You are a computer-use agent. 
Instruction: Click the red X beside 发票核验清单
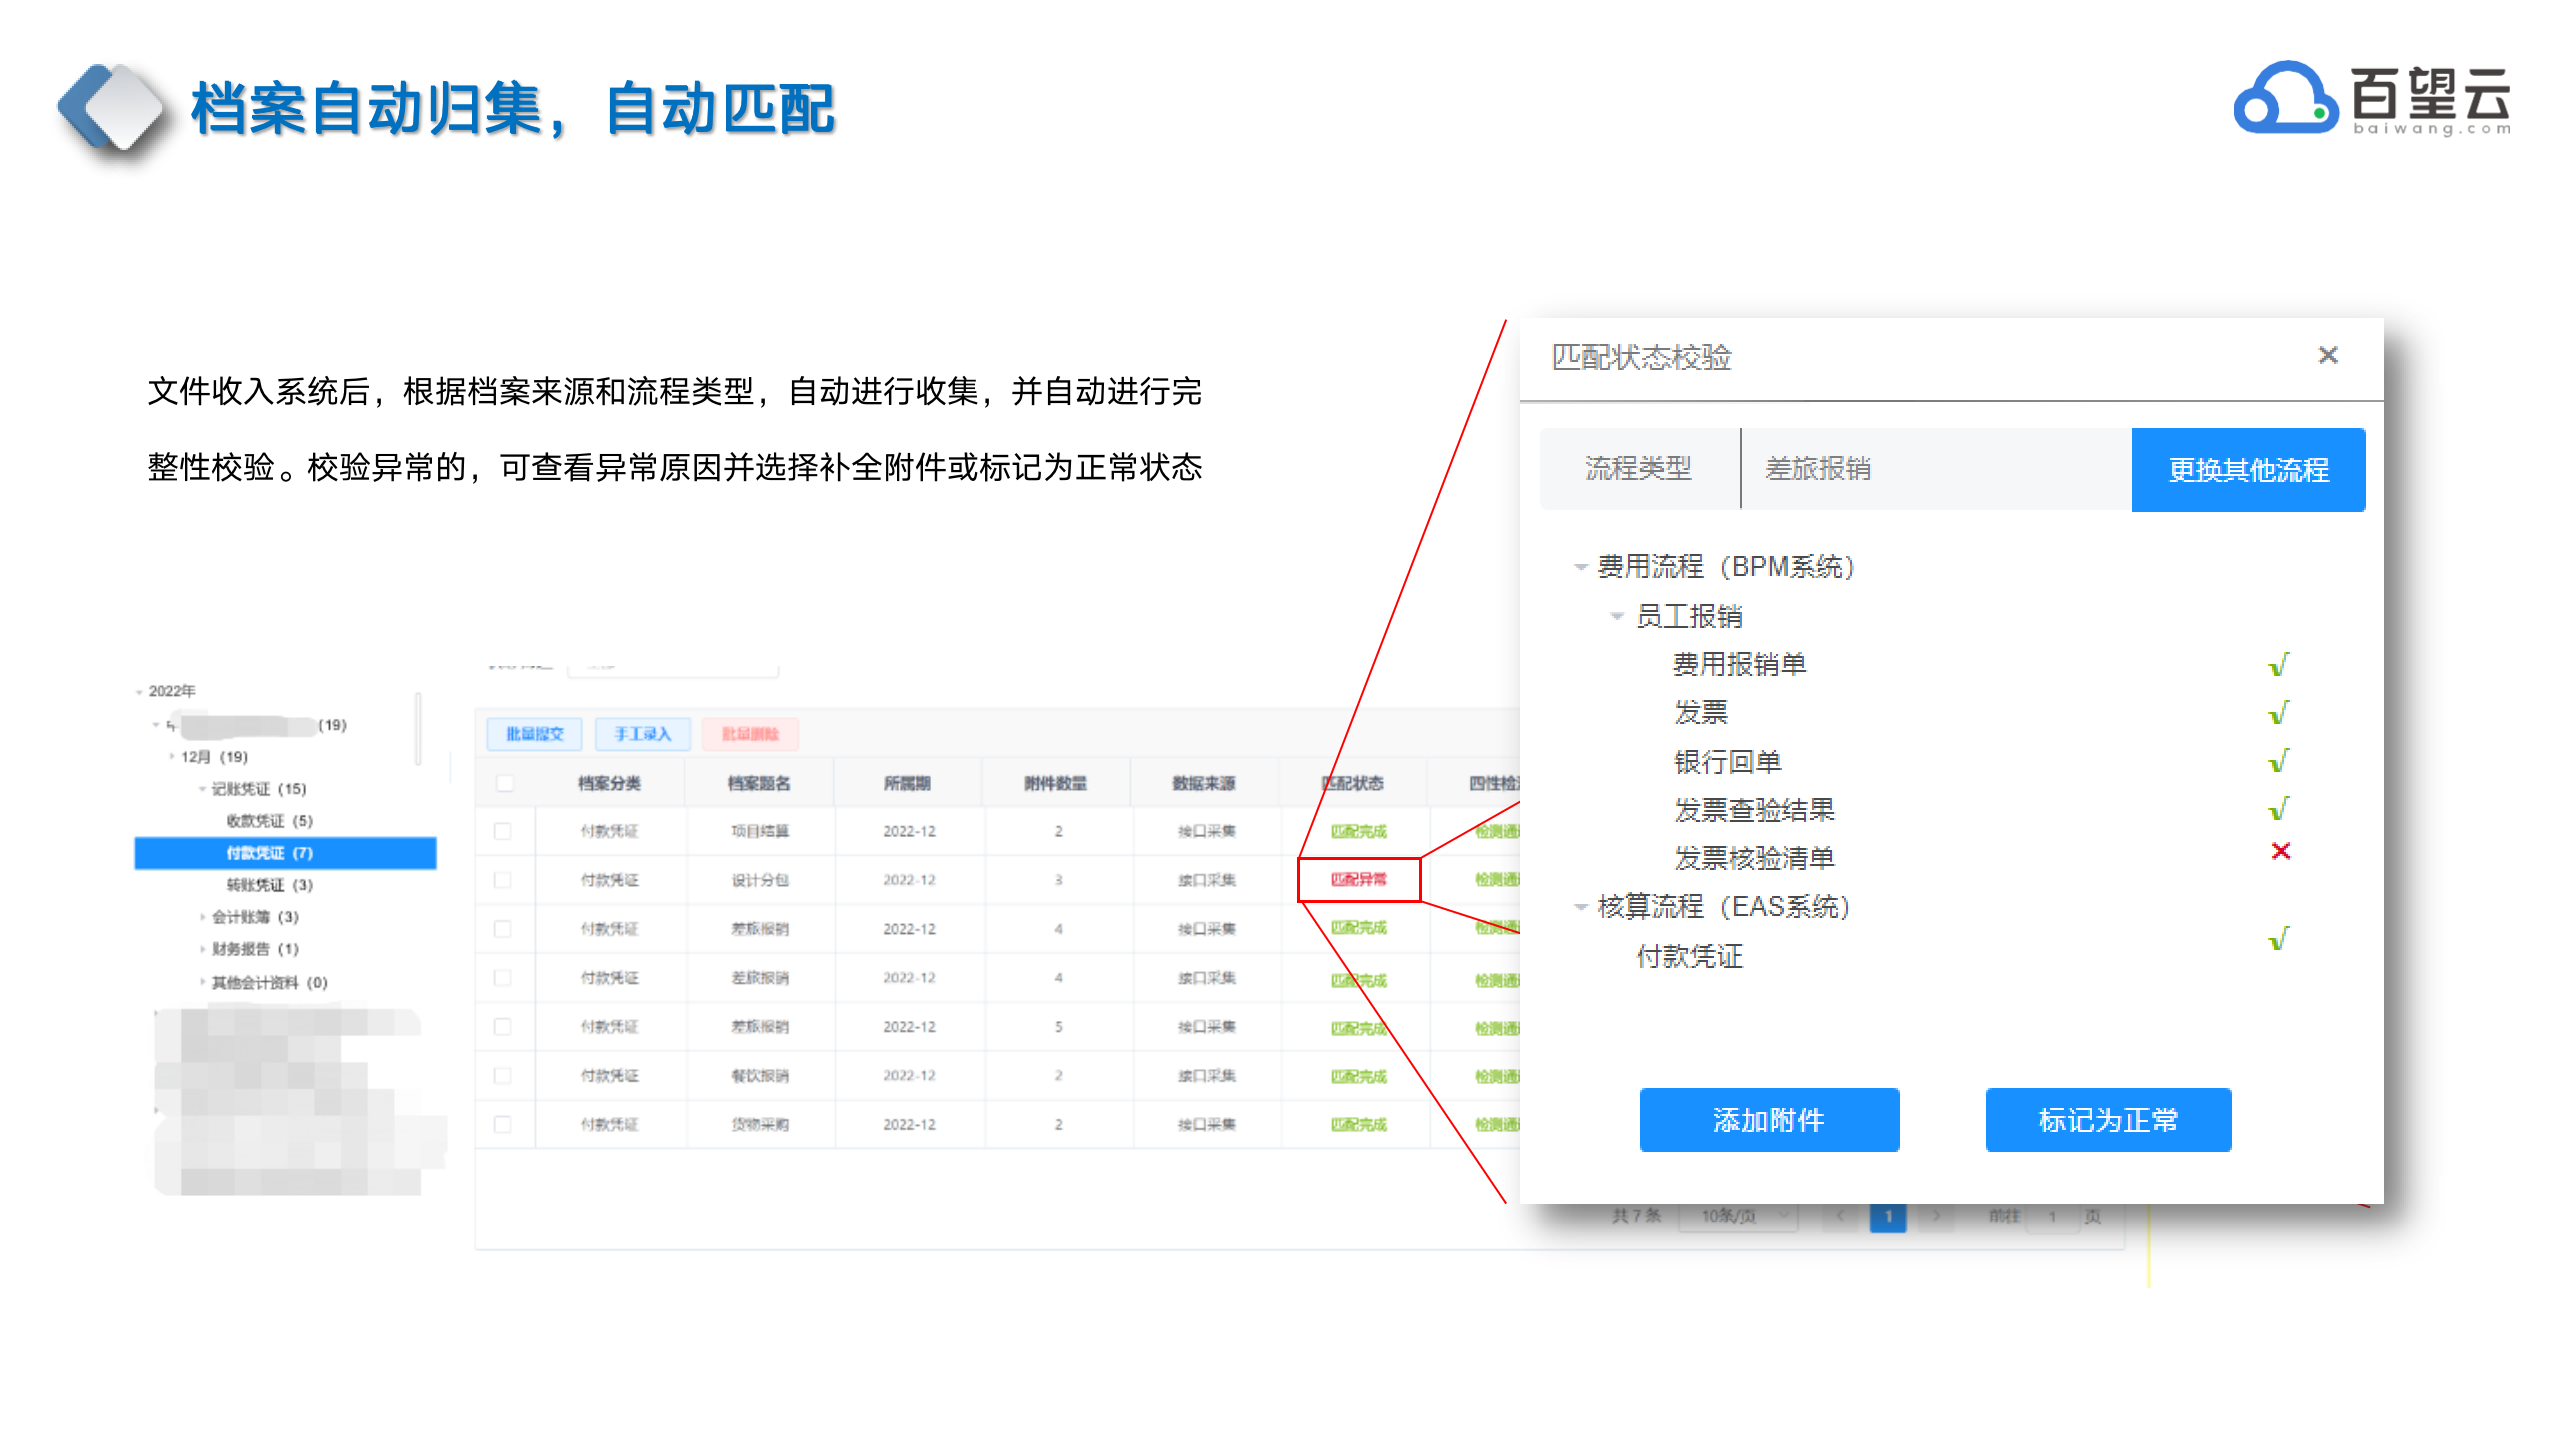tap(2280, 851)
